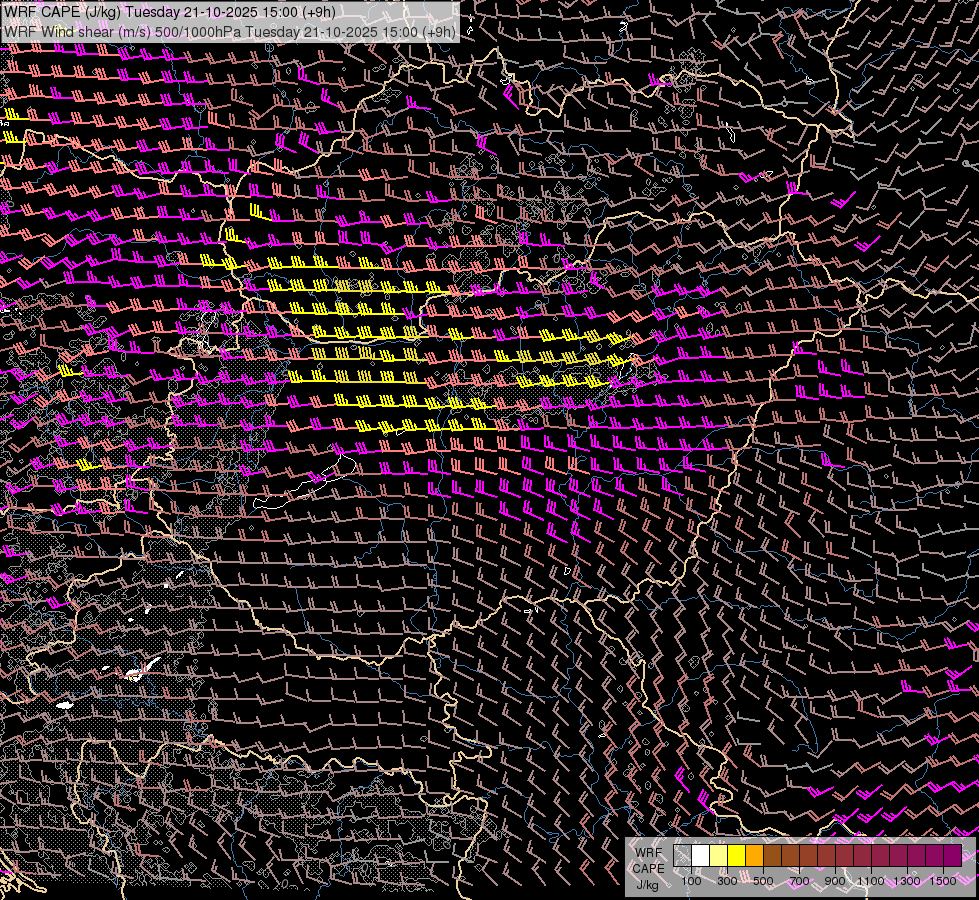Viewport: 979px width, 900px height.
Task: Click the '1100' legend value
Action: pyautogui.click(x=871, y=881)
